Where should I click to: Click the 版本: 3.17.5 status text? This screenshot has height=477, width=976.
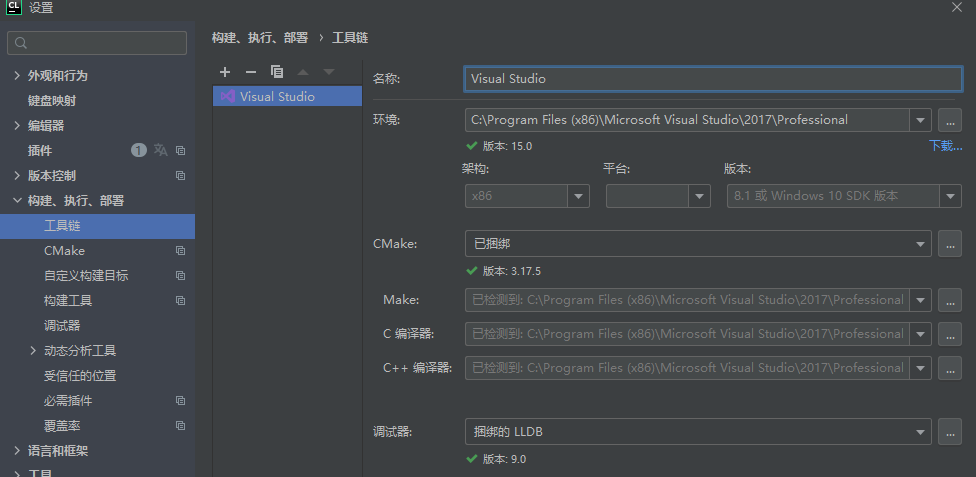512,272
